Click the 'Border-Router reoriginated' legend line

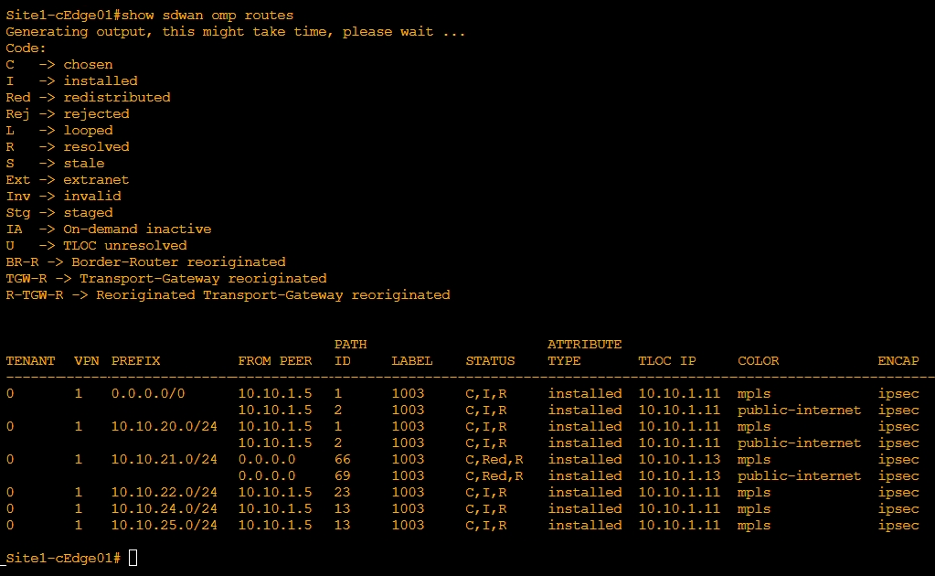pos(145,262)
